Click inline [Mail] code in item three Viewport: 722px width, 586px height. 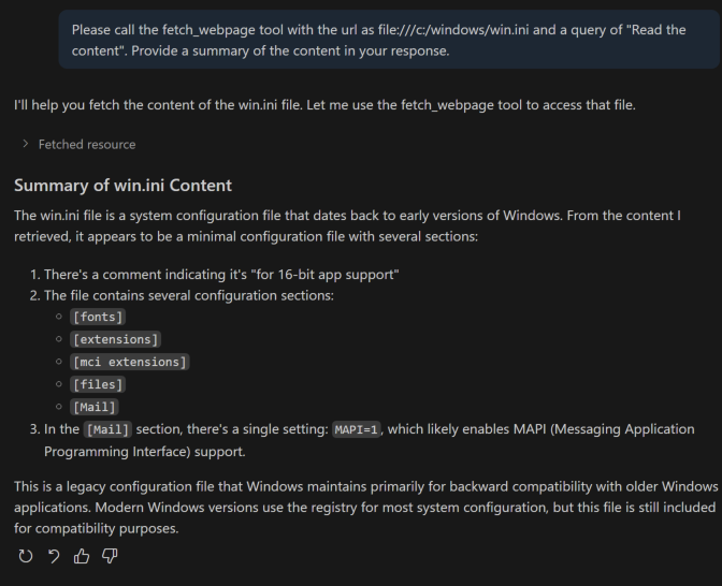tap(108, 429)
